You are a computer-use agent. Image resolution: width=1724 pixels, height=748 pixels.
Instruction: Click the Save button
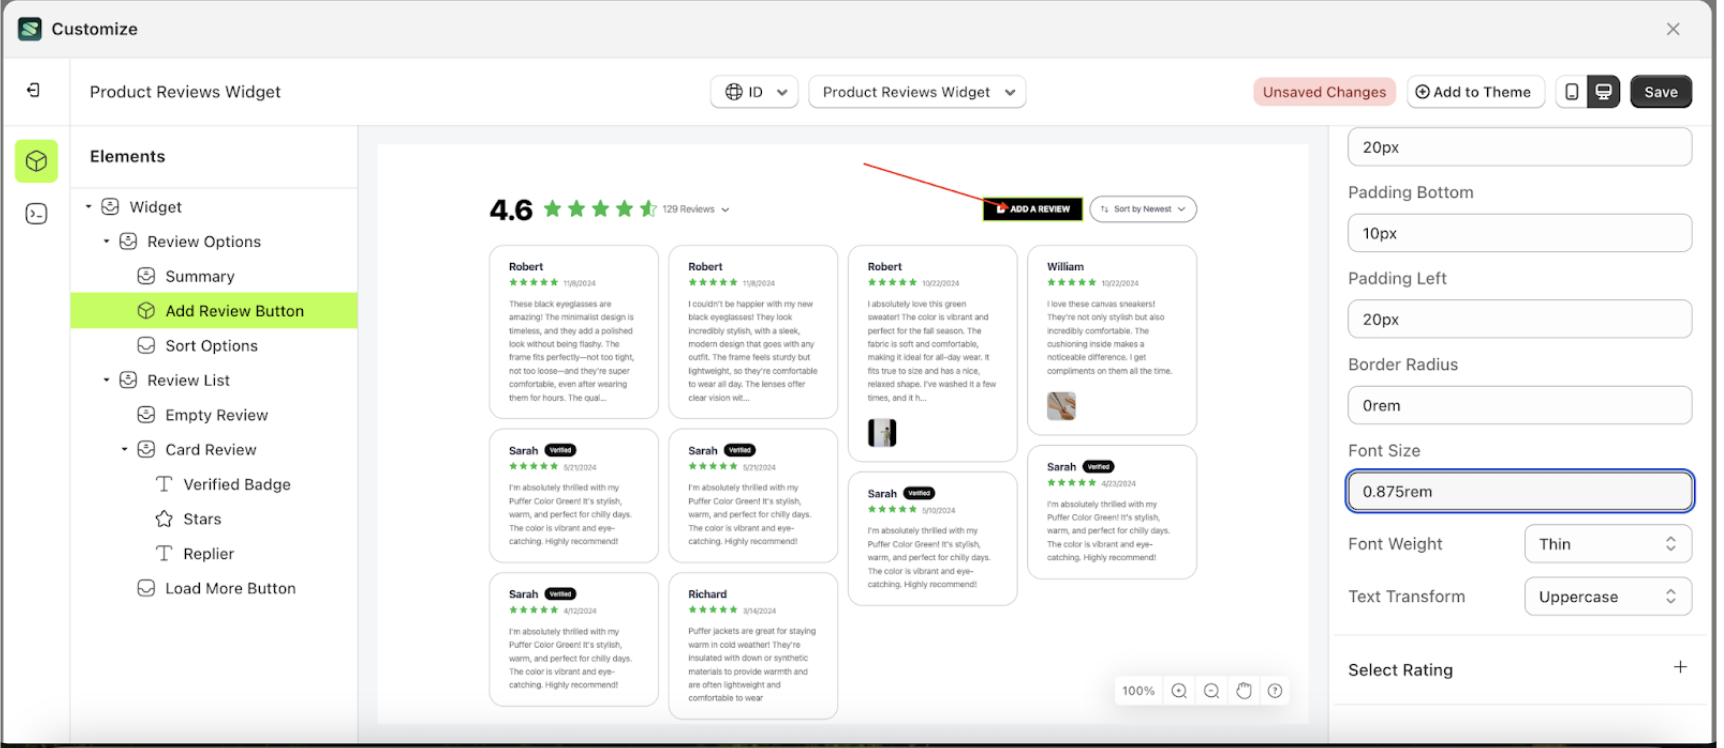click(1661, 92)
